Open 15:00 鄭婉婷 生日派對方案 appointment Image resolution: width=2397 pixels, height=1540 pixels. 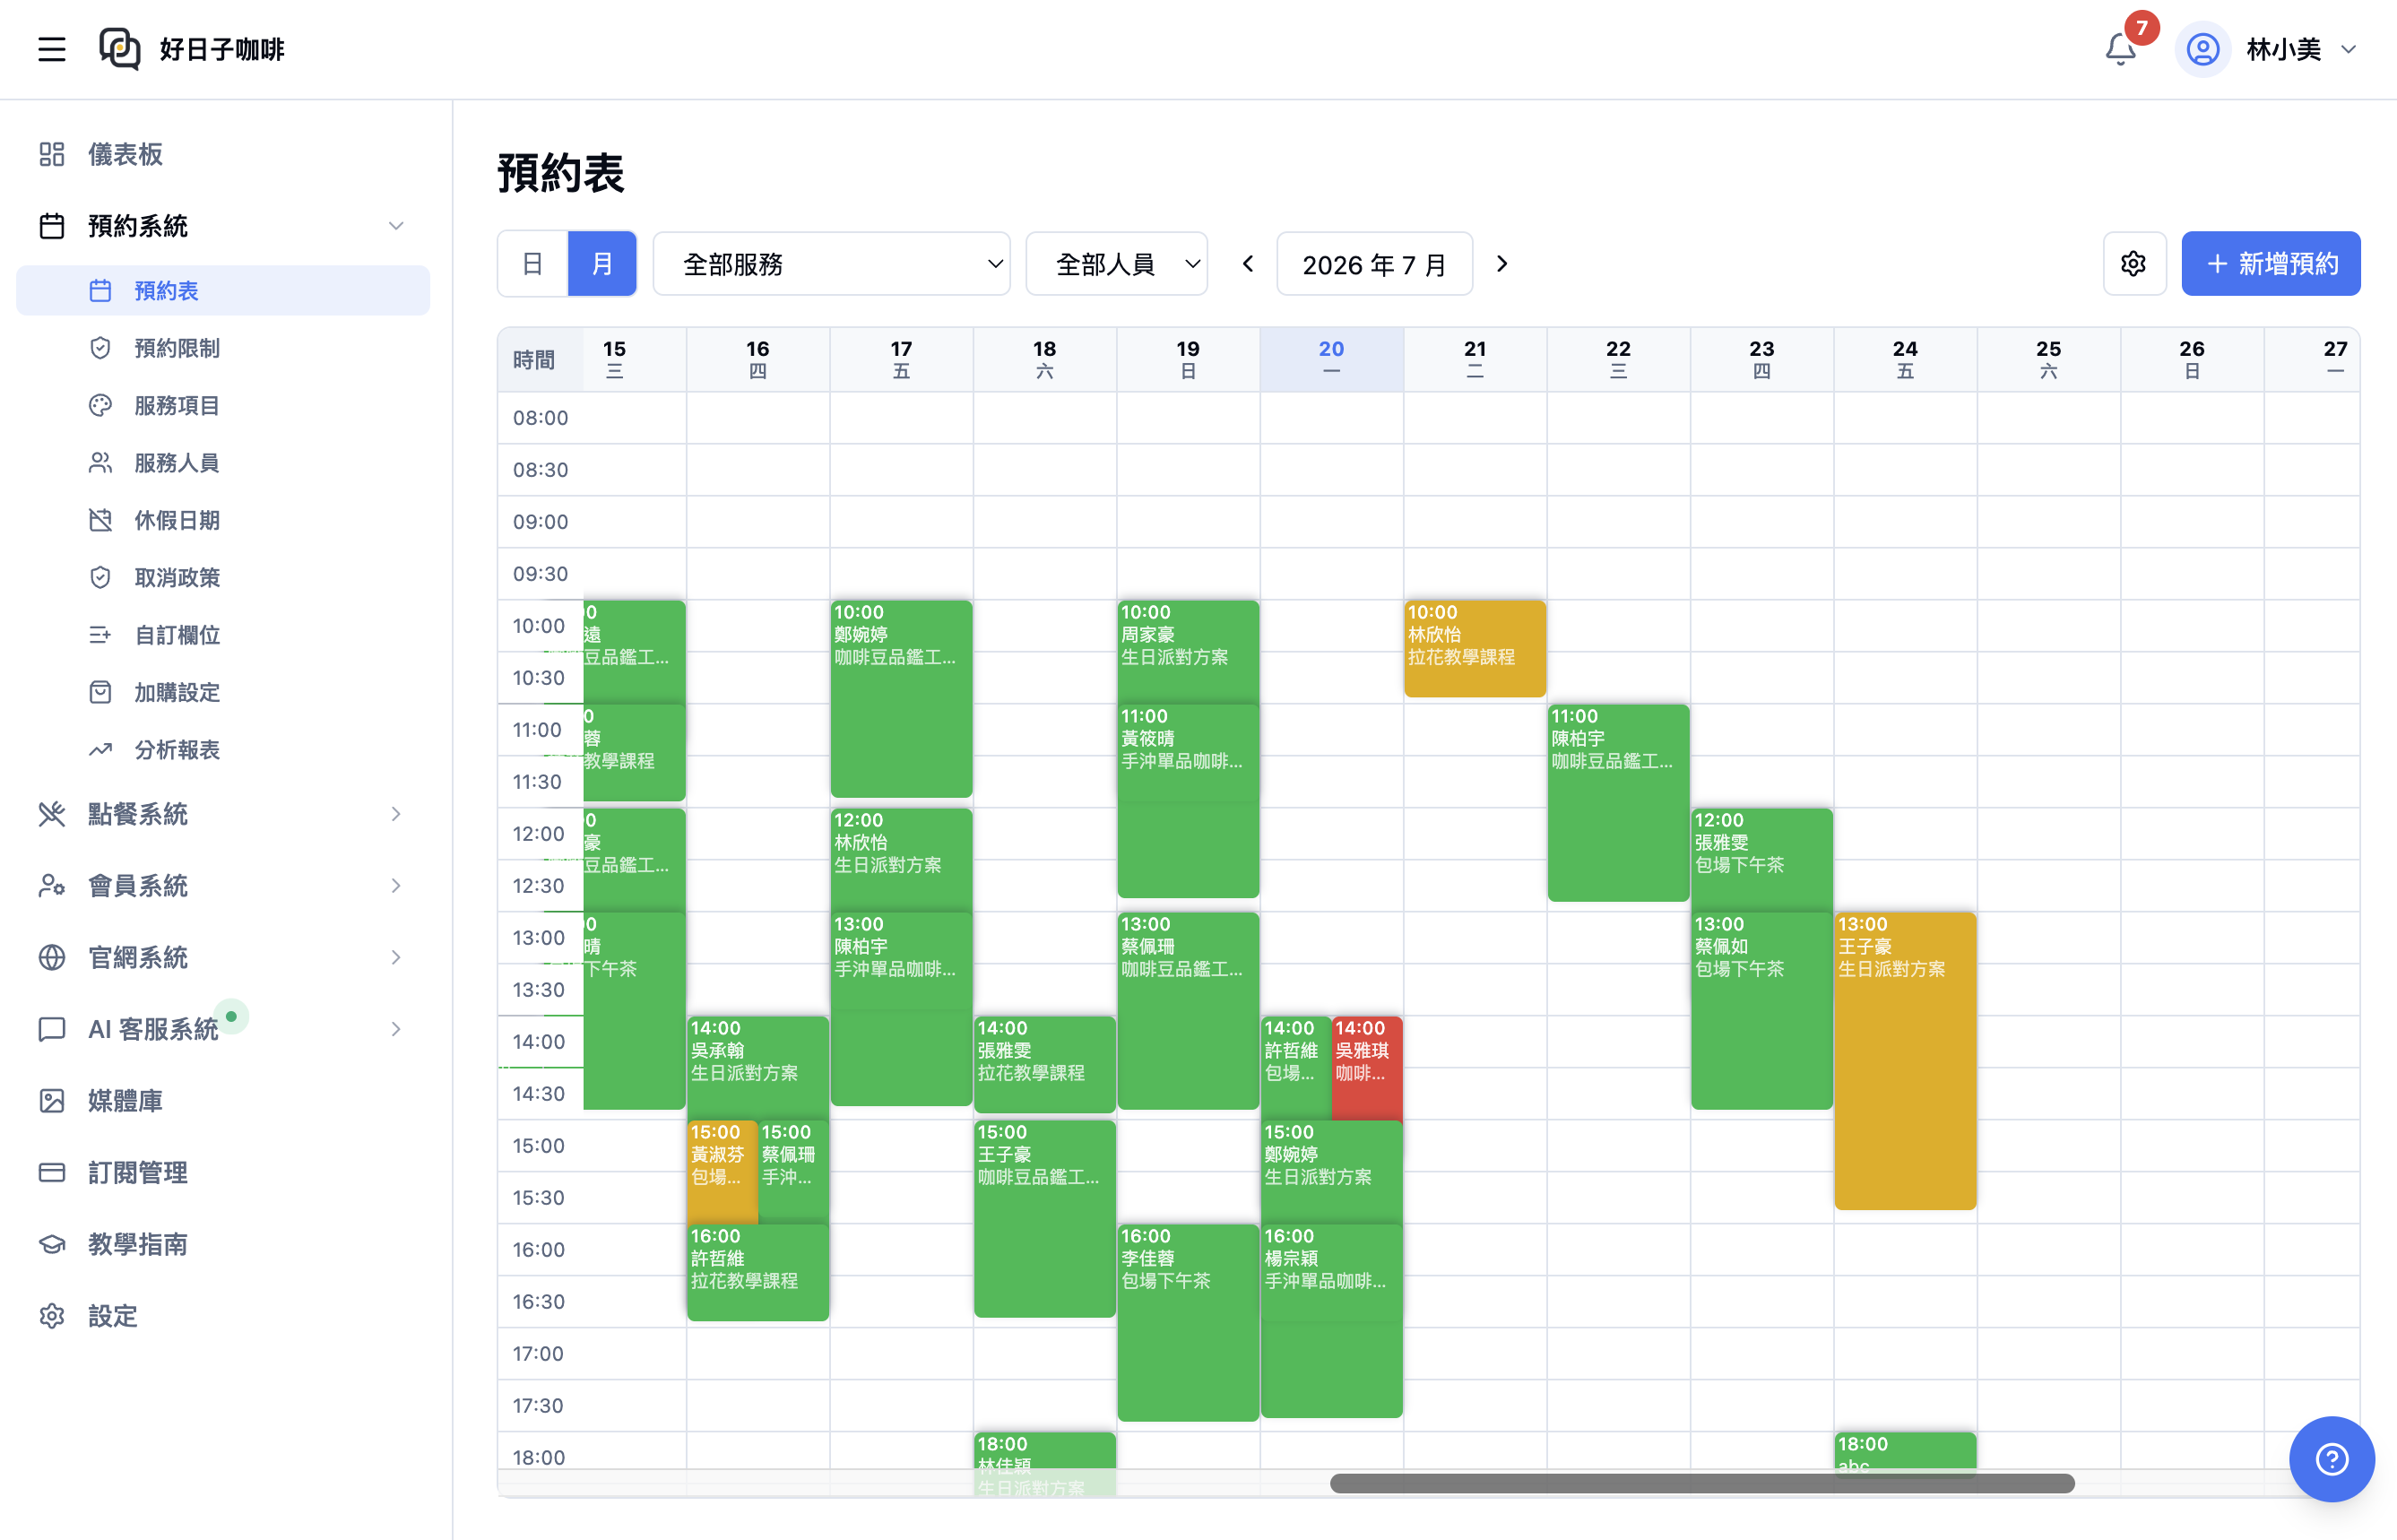[1332, 1170]
